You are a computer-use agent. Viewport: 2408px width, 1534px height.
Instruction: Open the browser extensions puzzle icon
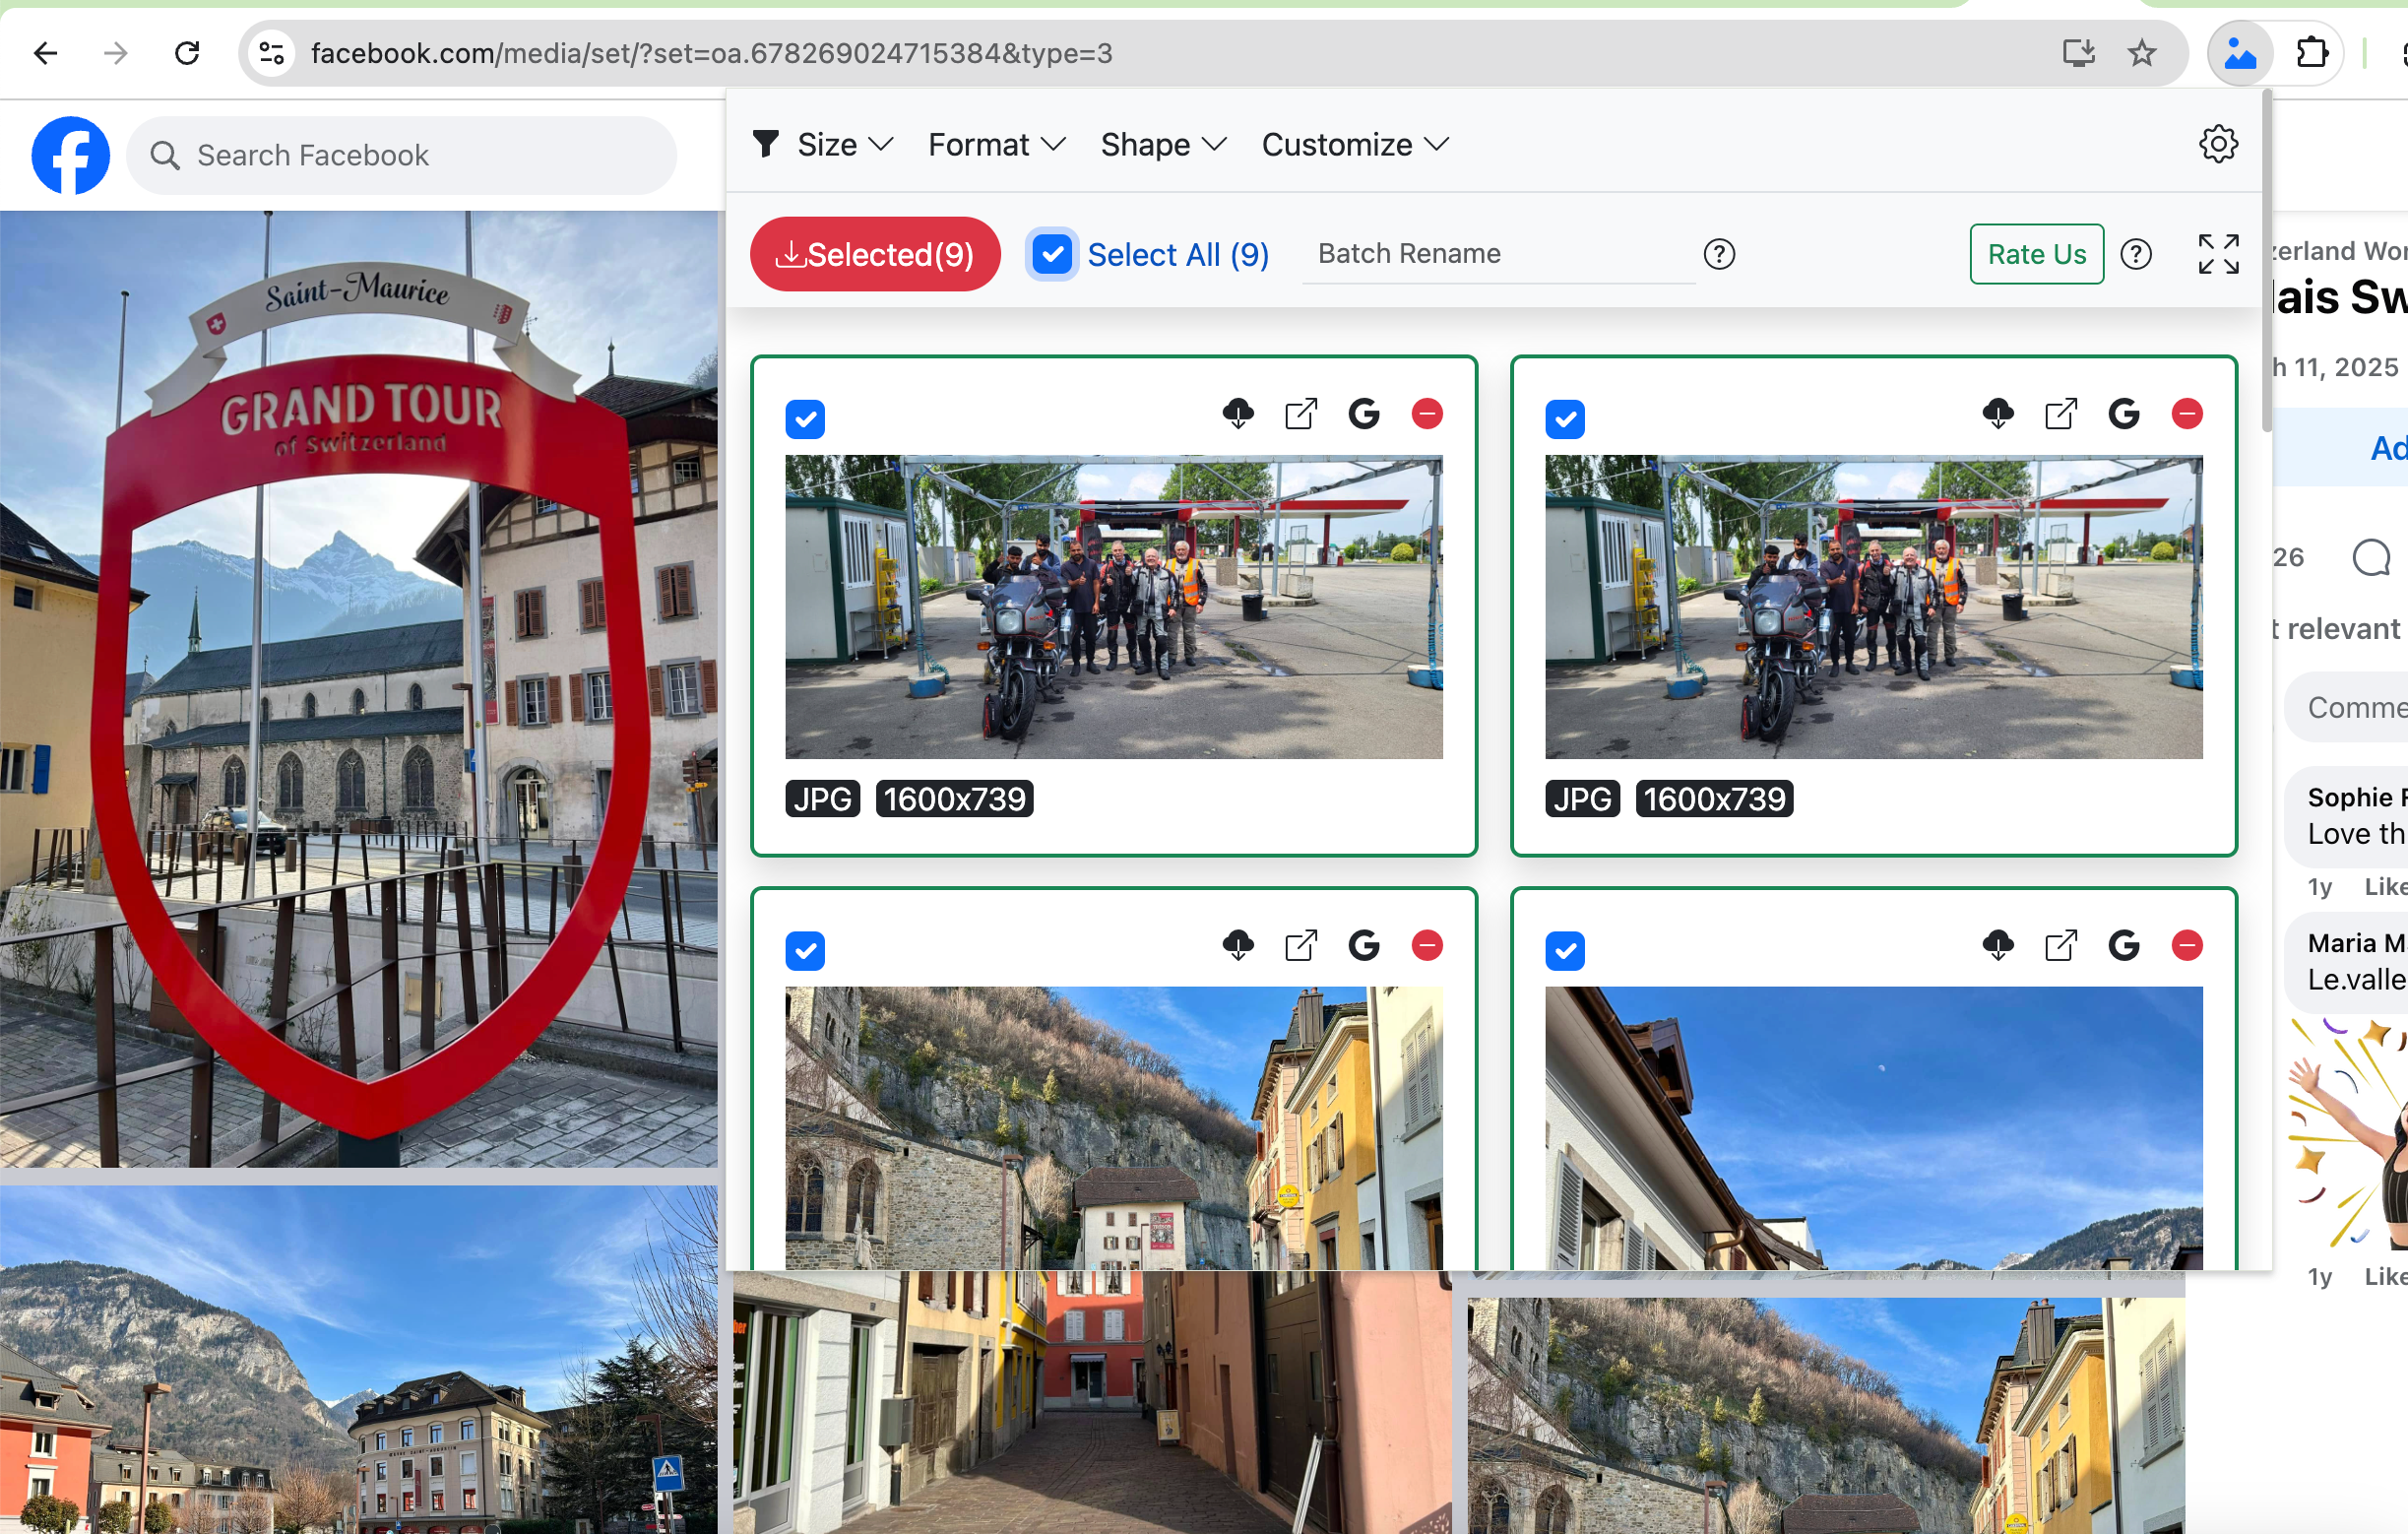(2311, 53)
